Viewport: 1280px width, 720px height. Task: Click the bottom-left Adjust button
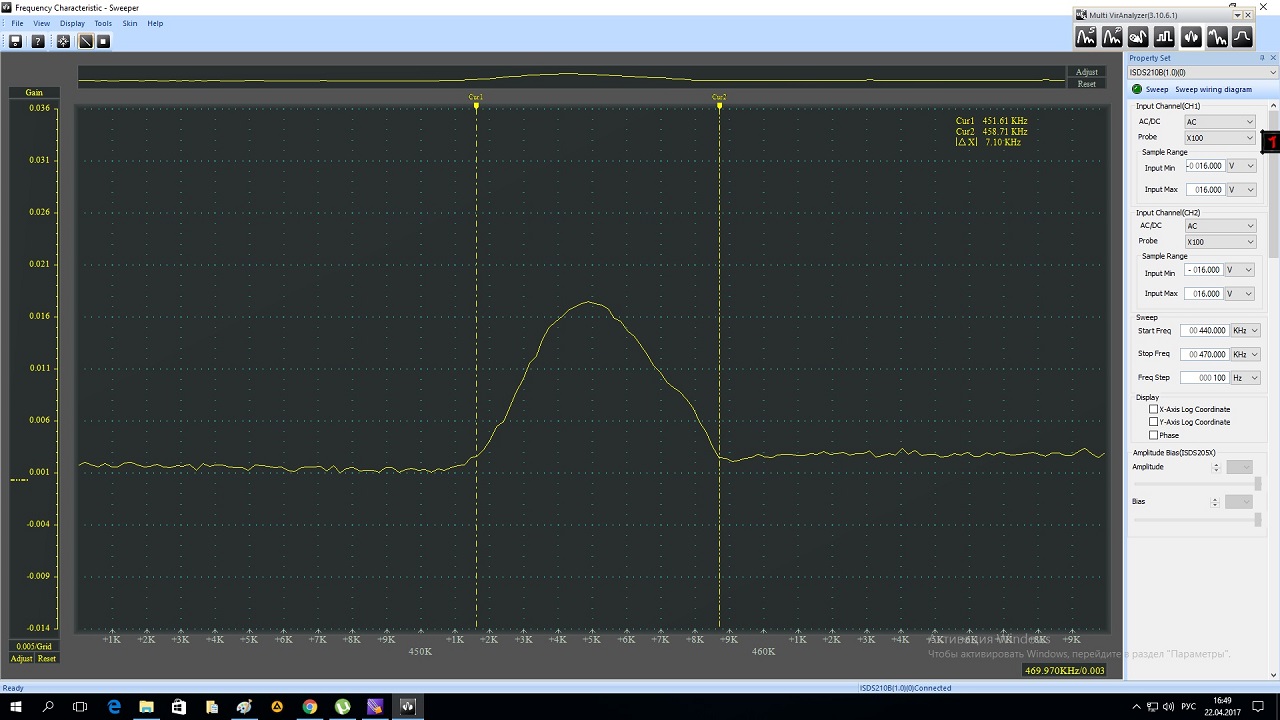(22, 659)
